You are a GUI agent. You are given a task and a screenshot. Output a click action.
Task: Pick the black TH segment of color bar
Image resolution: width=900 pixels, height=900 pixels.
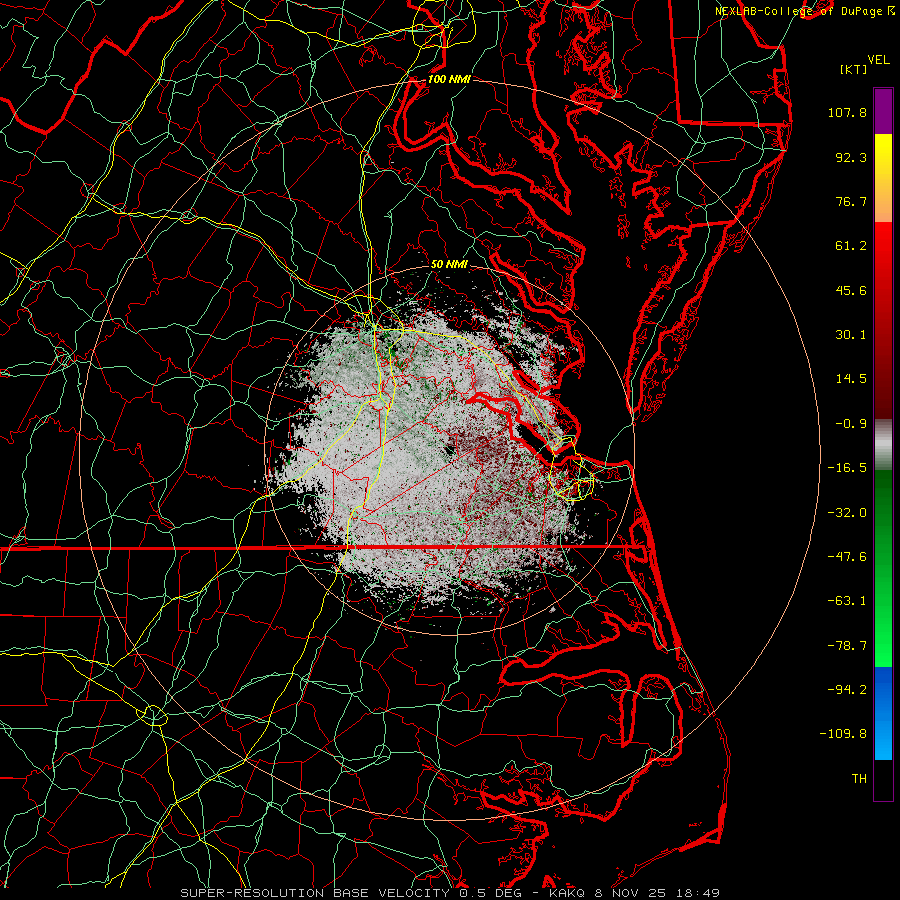pos(883,779)
